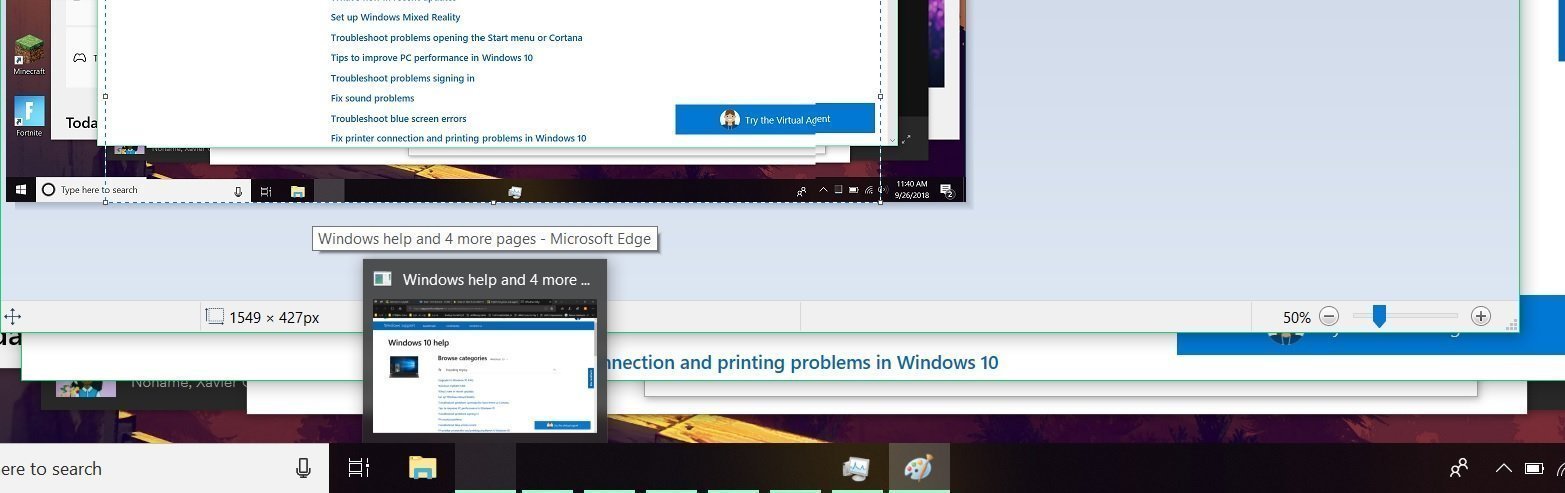Click the Start button in the canvas screenshot

20,190
